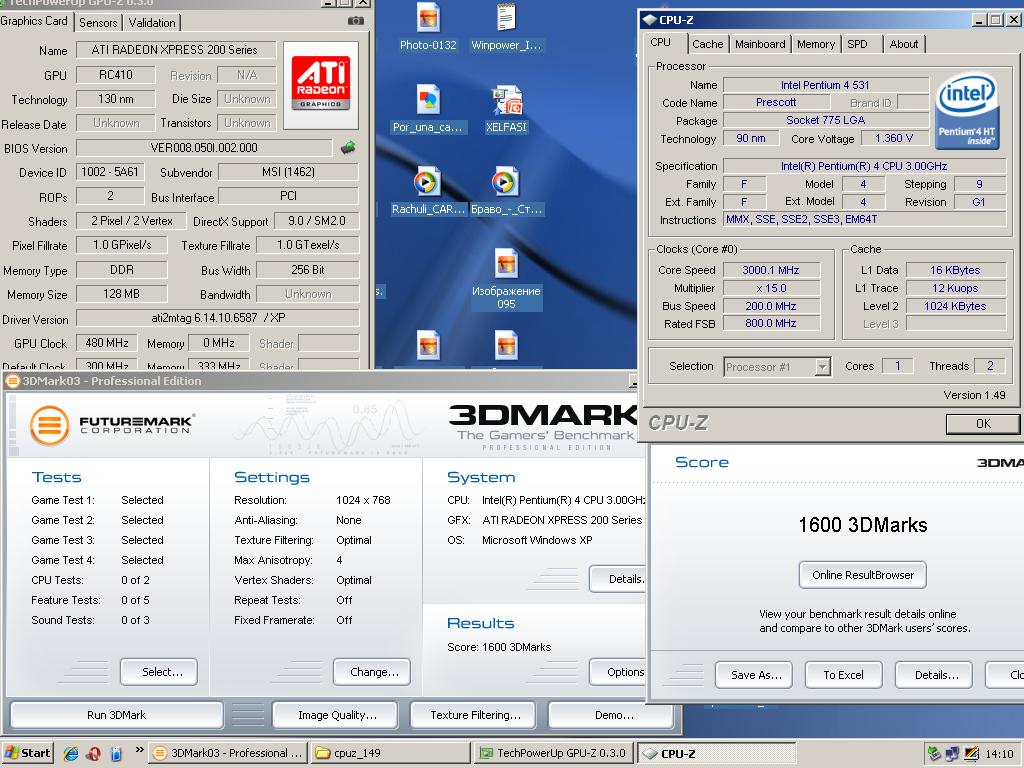Click the Windows Start button
This screenshot has height=768, width=1024.
[x=27, y=753]
